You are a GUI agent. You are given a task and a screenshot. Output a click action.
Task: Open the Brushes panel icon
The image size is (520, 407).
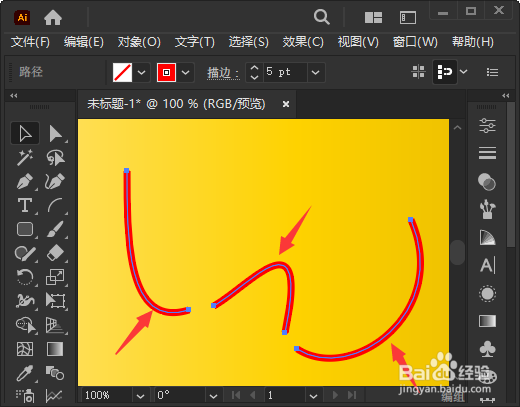(487, 209)
